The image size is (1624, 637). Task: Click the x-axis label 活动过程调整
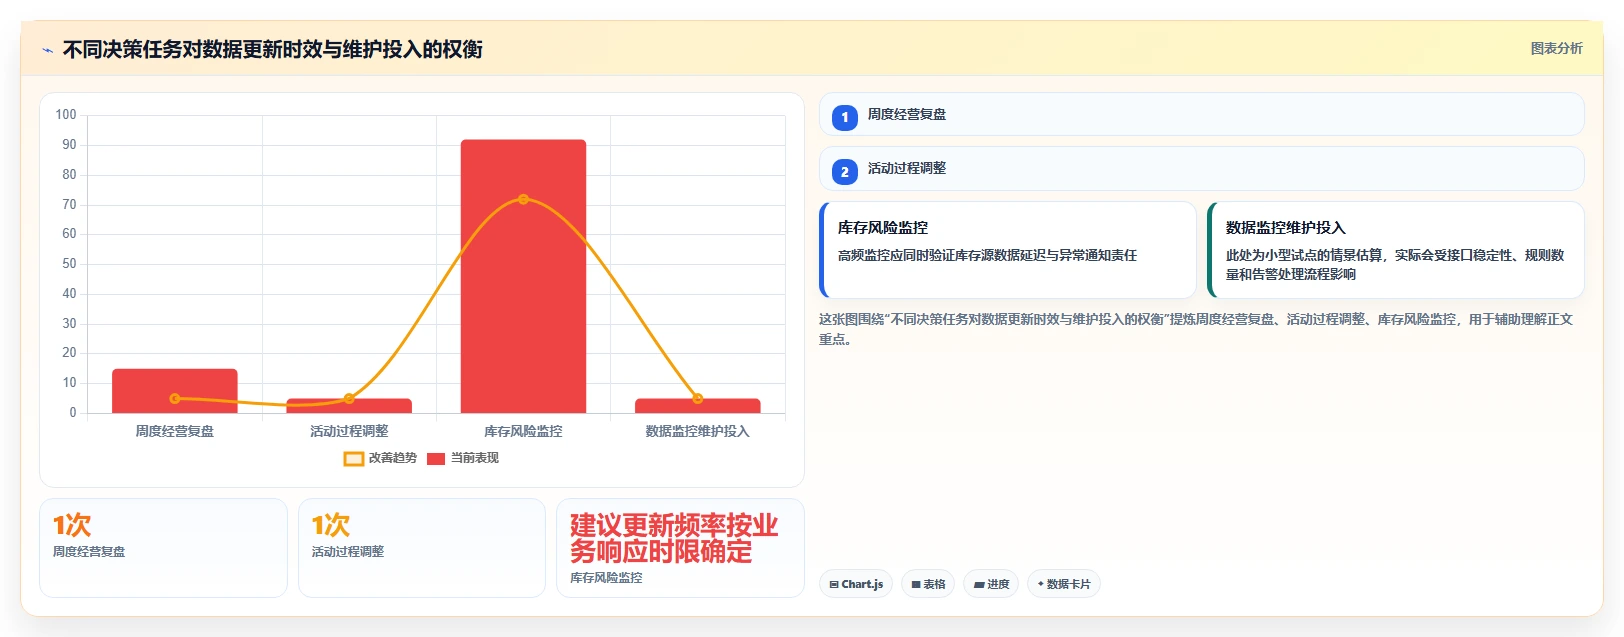(349, 431)
